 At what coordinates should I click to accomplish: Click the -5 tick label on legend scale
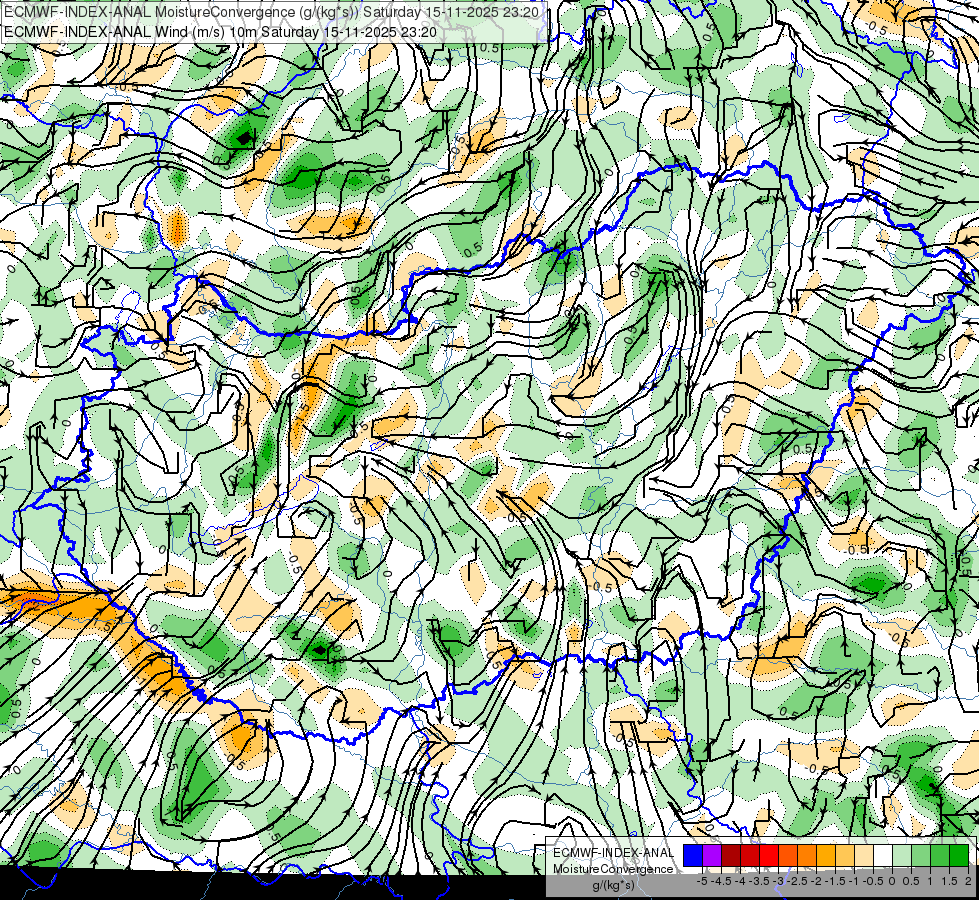point(702,881)
